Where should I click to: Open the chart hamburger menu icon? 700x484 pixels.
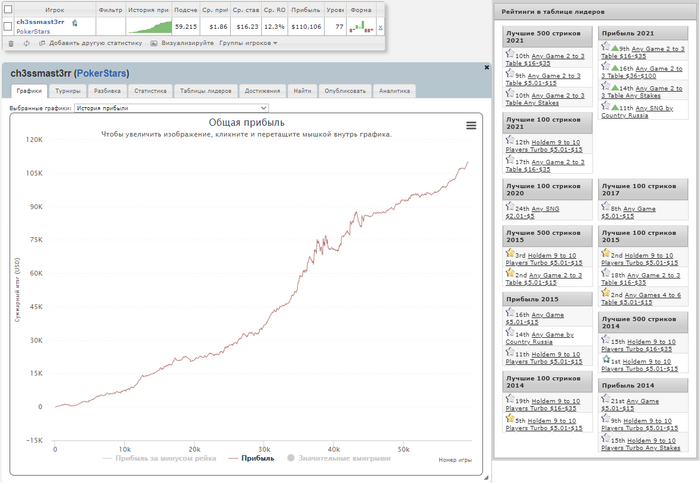(x=471, y=125)
